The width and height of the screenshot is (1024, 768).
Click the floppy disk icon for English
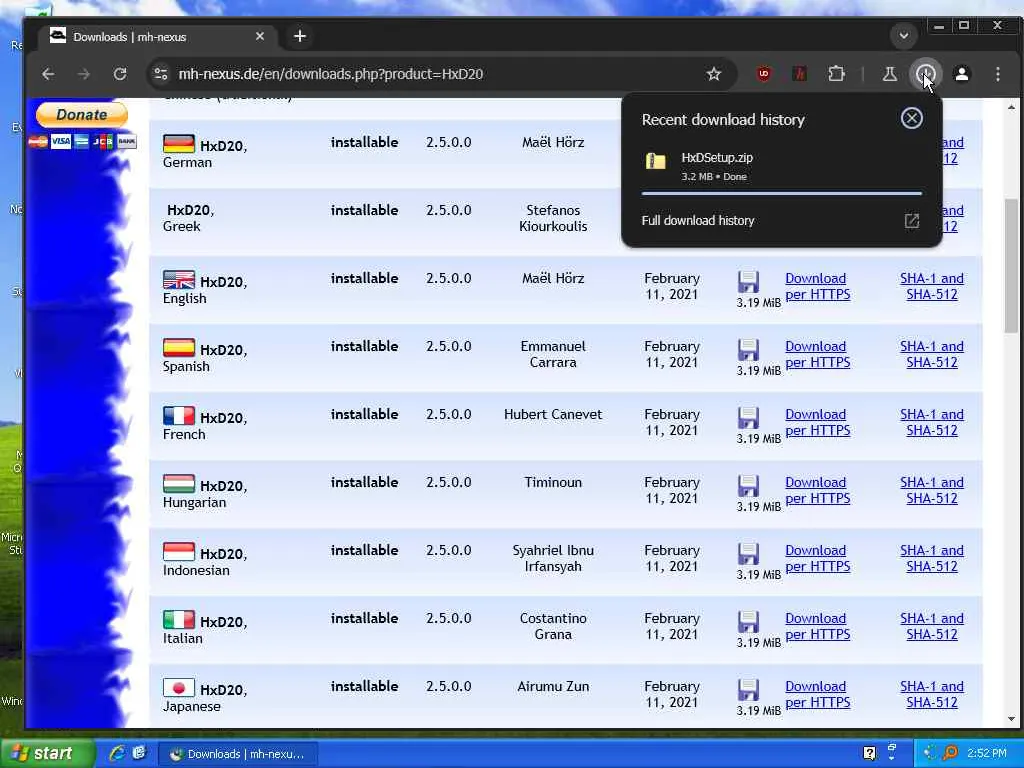tap(748, 281)
